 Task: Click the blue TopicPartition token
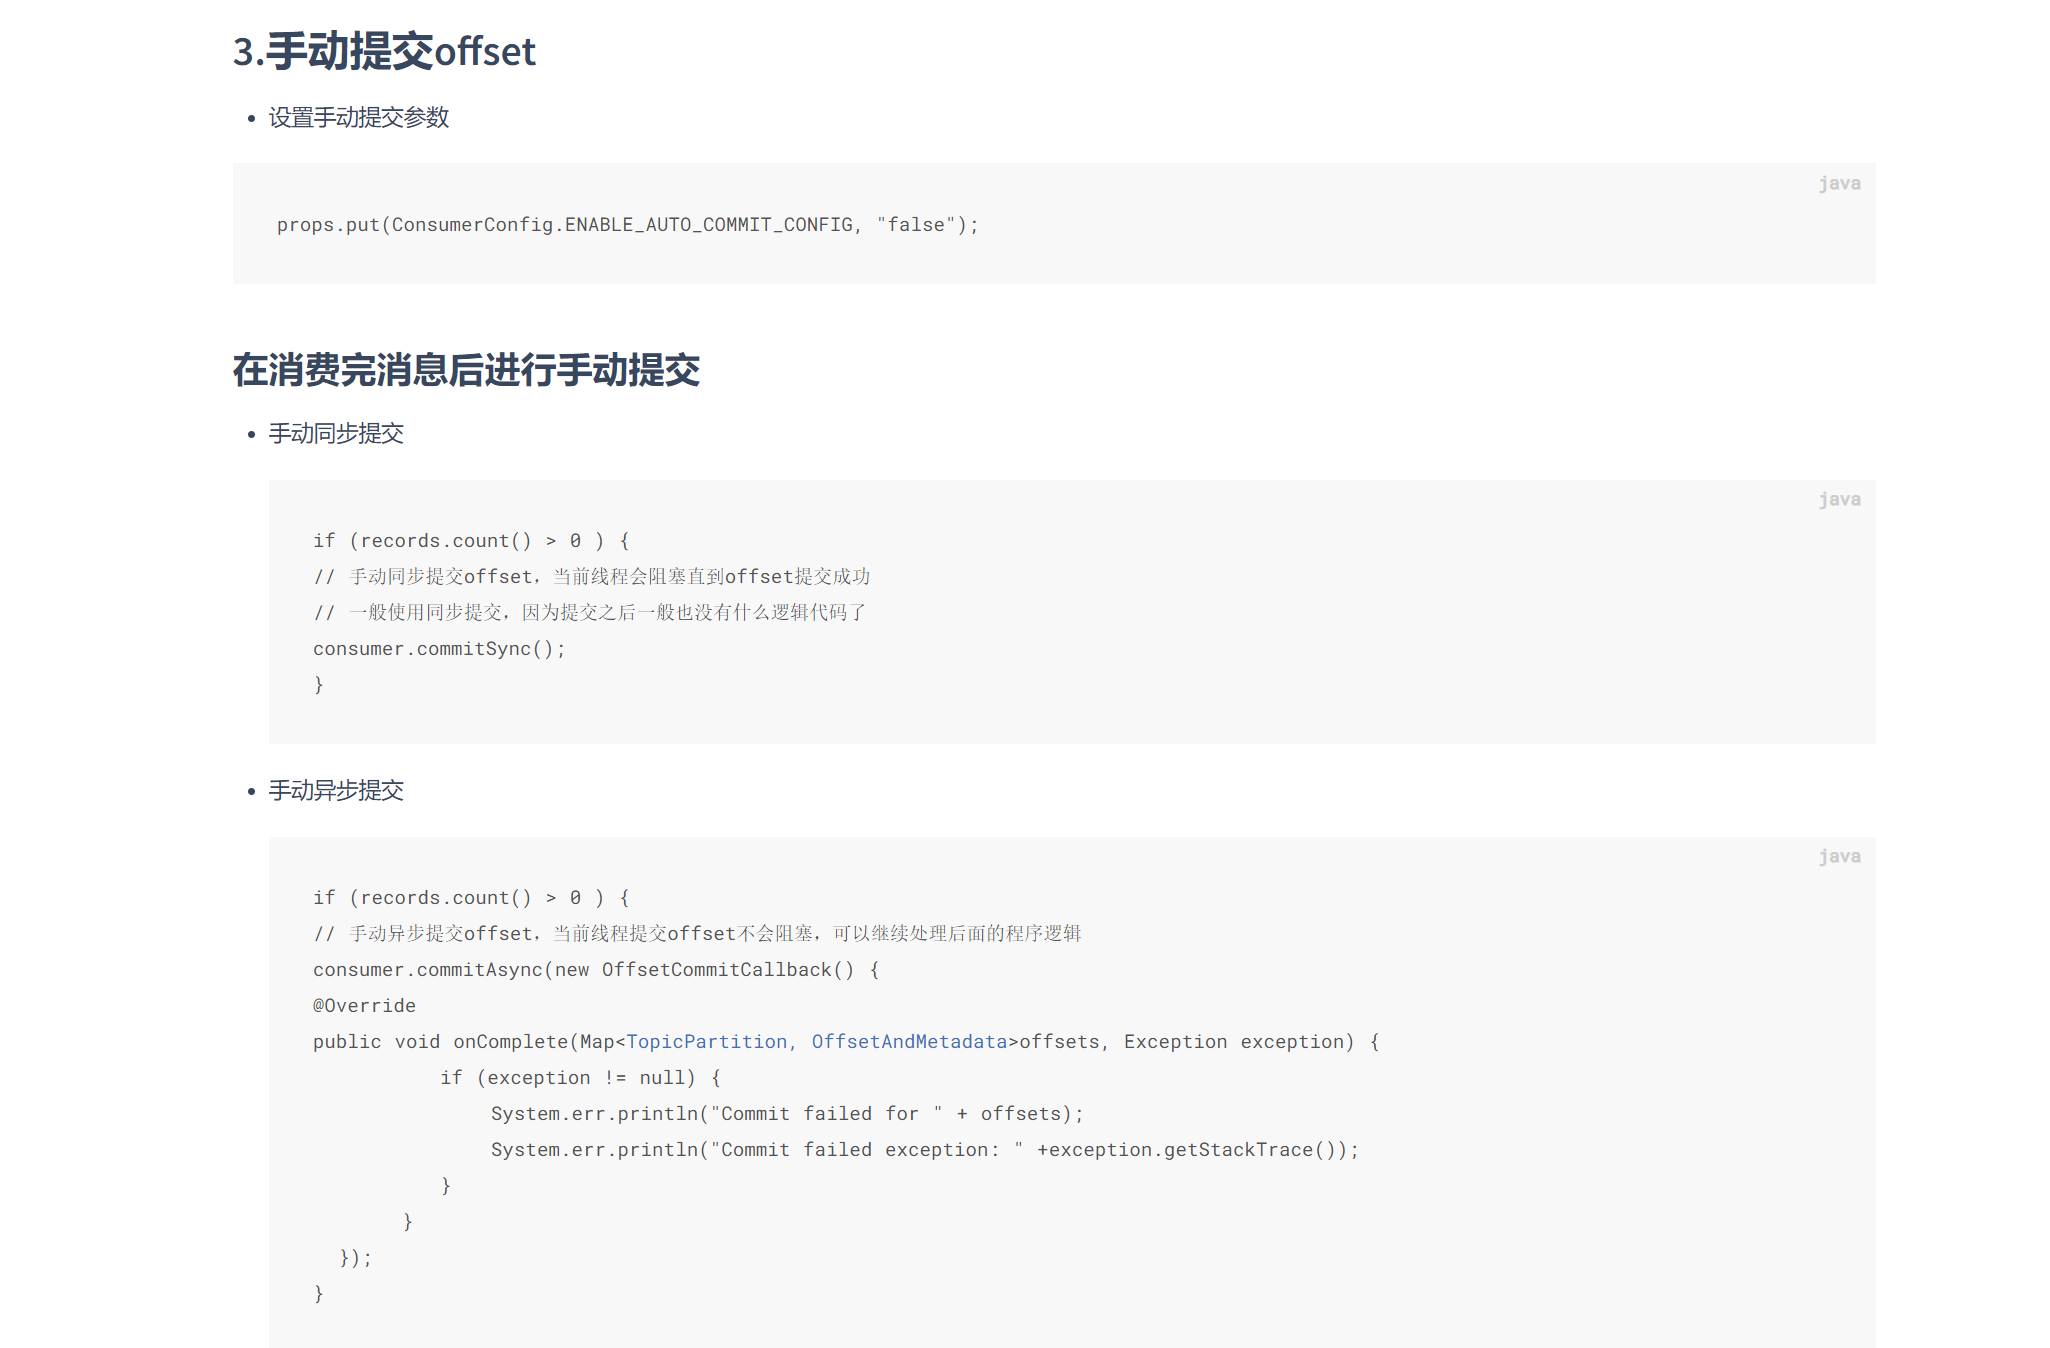[x=707, y=1042]
